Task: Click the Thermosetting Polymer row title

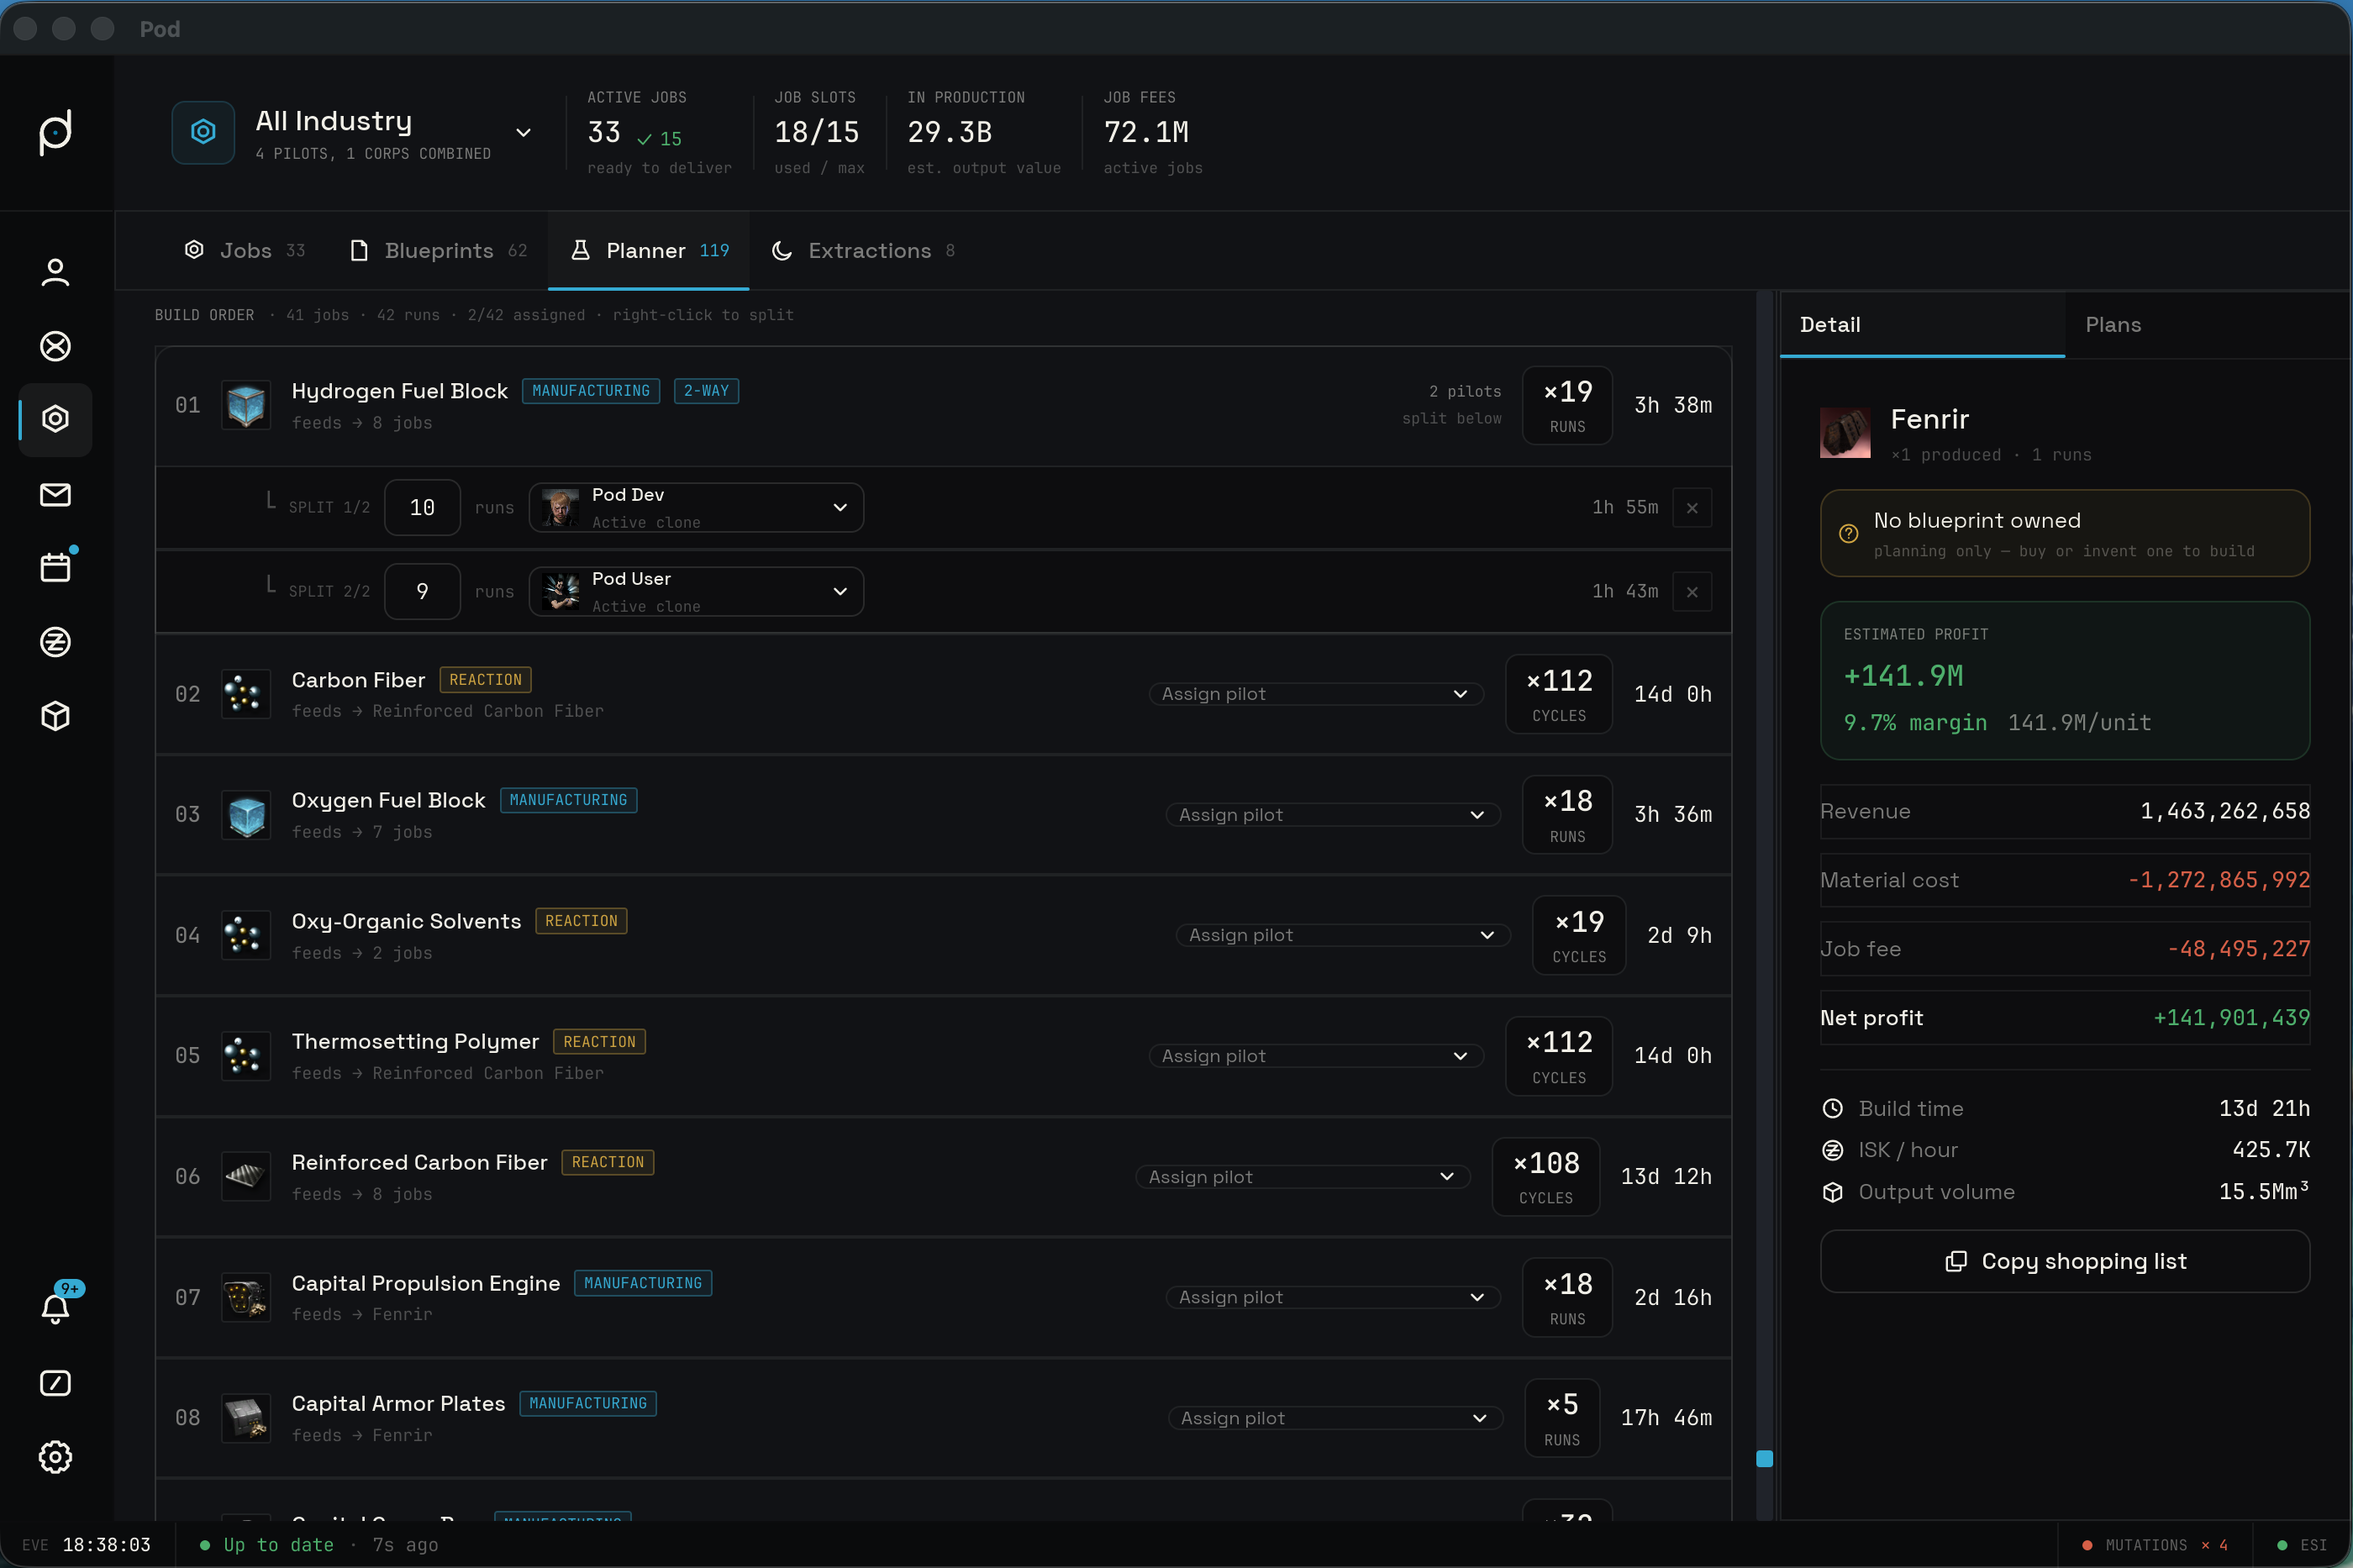Action: click(x=415, y=1041)
